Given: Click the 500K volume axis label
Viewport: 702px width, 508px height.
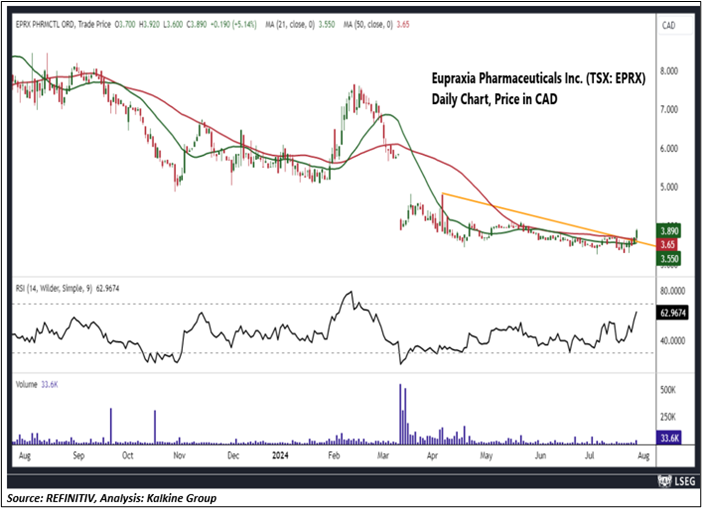Looking at the screenshot, I should click(x=668, y=390).
